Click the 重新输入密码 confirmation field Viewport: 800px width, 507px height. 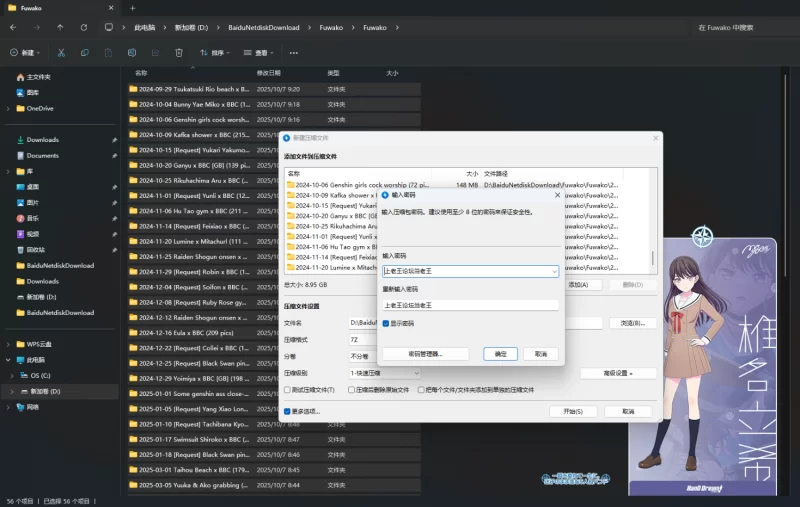[x=470, y=304]
